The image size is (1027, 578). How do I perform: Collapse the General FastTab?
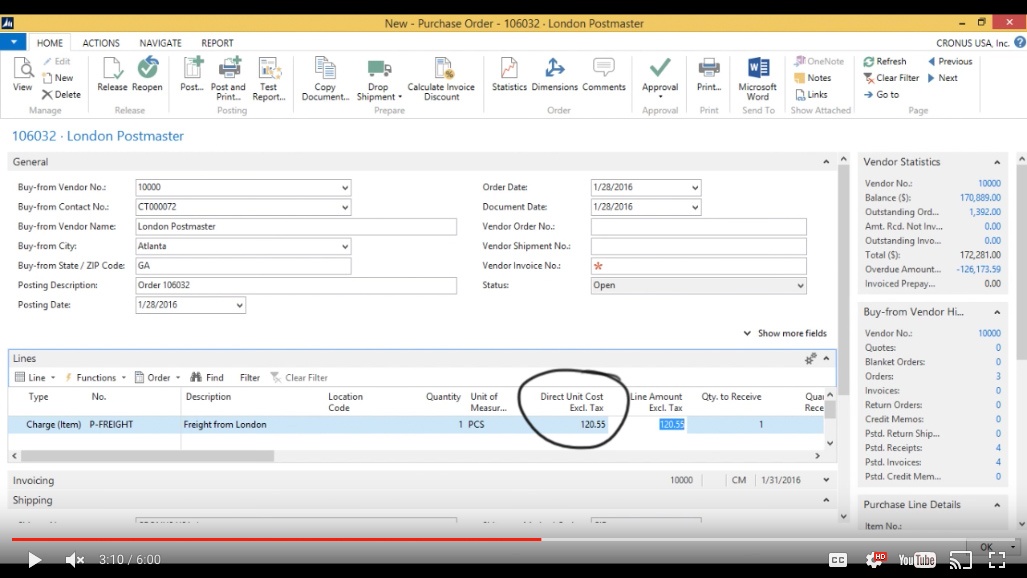click(826, 162)
